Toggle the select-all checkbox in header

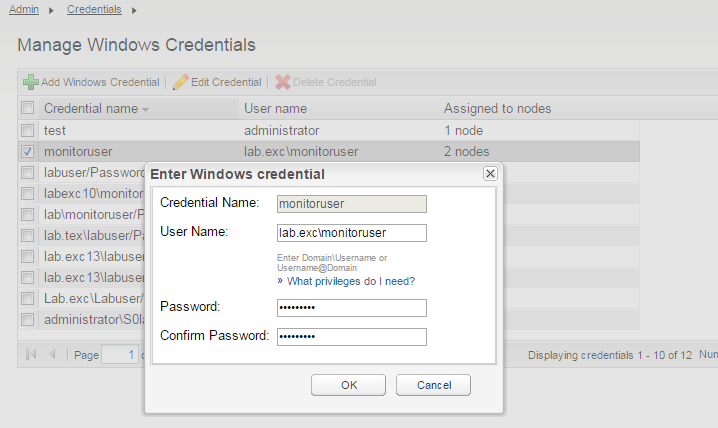27,108
